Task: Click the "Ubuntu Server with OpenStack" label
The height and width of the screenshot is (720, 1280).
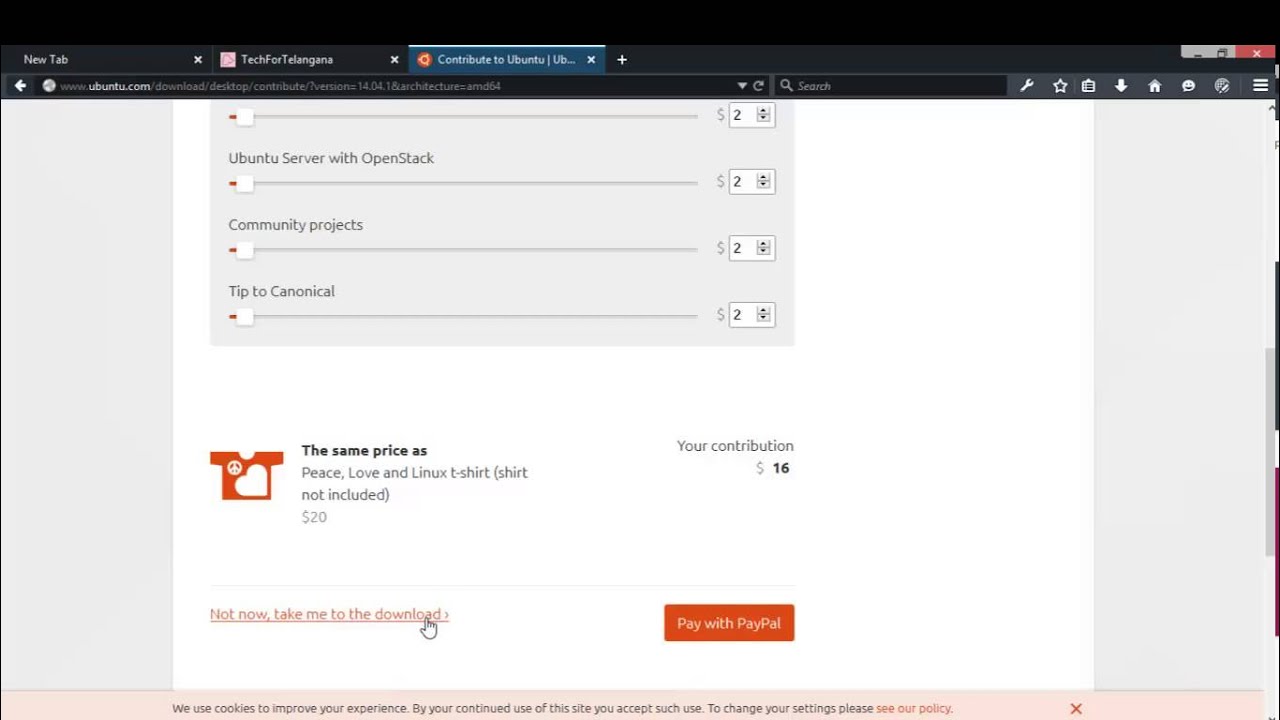Action: coord(331,158)
